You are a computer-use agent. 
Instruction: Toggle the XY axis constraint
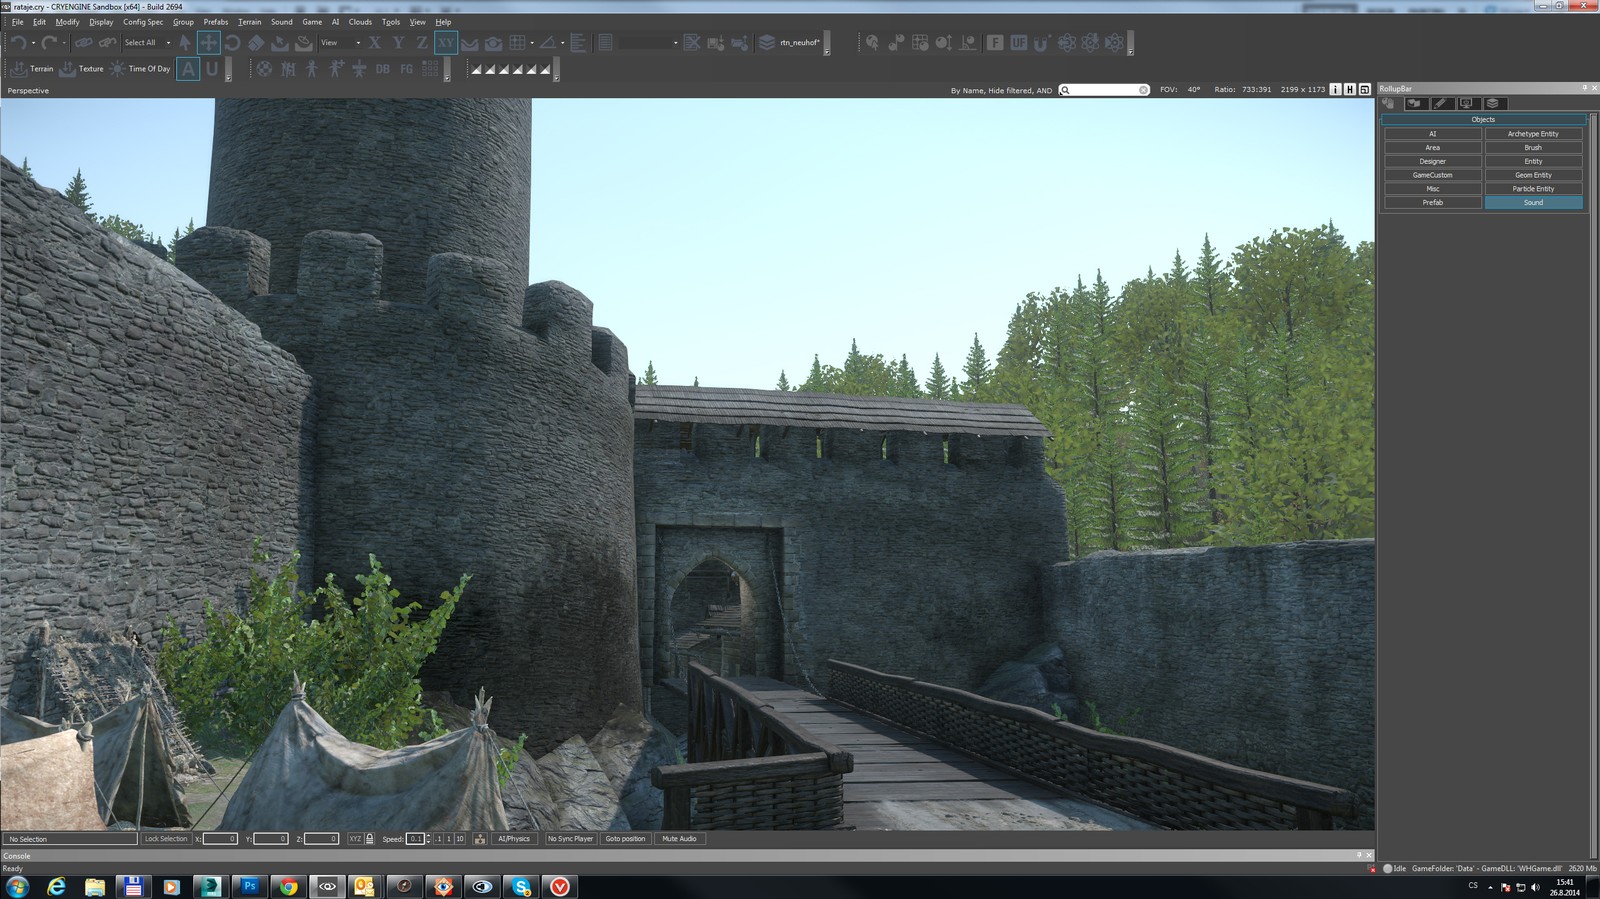coord(445,43)
